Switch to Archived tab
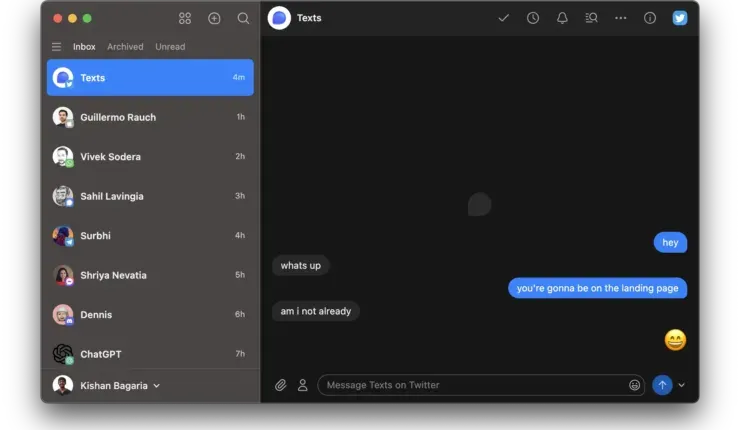The height and width of the screenshot is (430, 740). tap(125, 47)
